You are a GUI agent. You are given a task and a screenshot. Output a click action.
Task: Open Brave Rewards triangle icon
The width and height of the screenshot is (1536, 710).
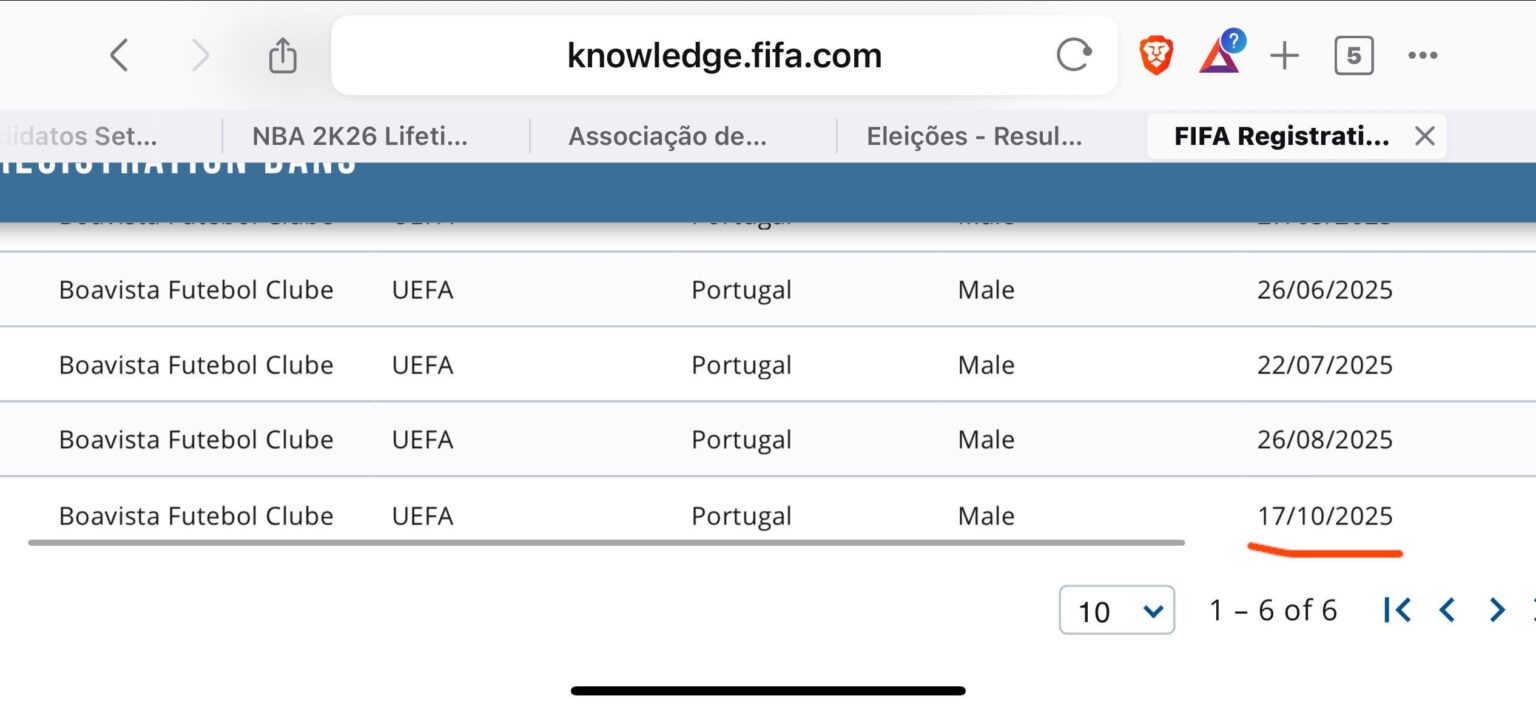[x=1219, y=56]
